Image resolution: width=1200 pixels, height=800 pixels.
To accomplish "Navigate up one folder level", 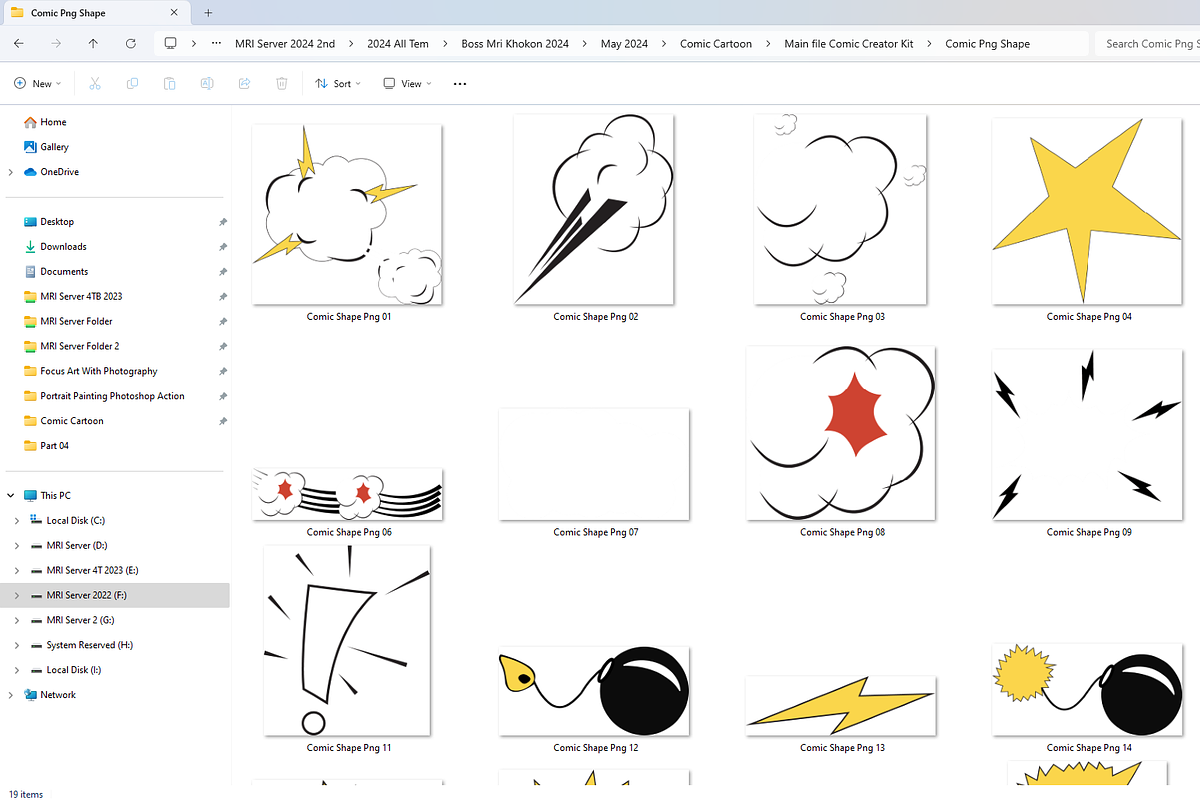I will click(93, 44).
